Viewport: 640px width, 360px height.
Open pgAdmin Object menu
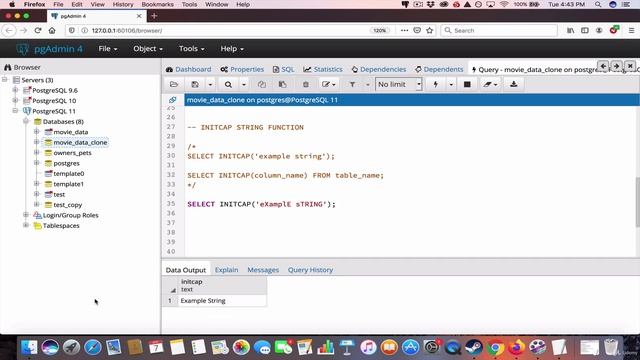point(148,49)
